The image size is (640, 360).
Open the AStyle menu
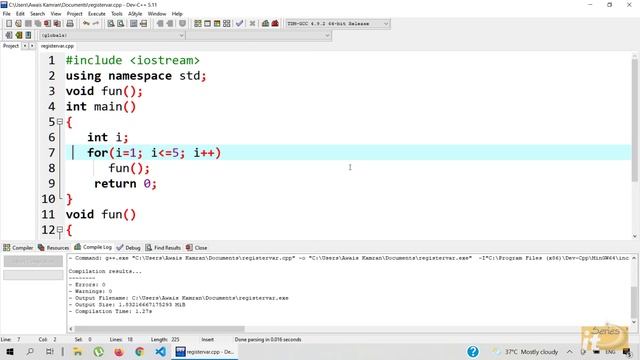pyautogui.click(x=135, y=14)
